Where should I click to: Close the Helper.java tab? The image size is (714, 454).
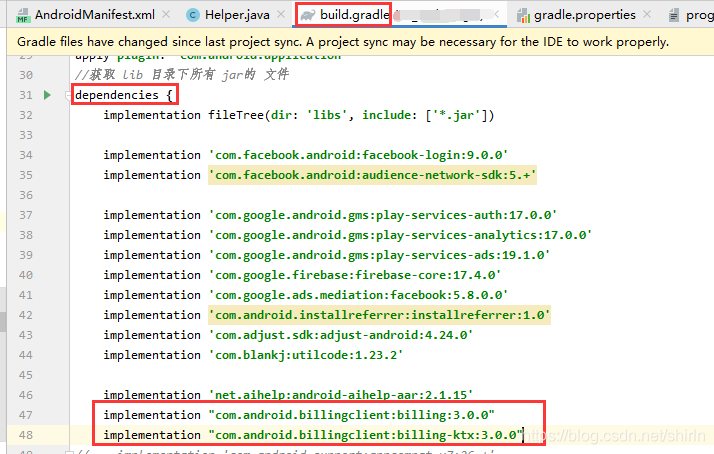point(281,15)
